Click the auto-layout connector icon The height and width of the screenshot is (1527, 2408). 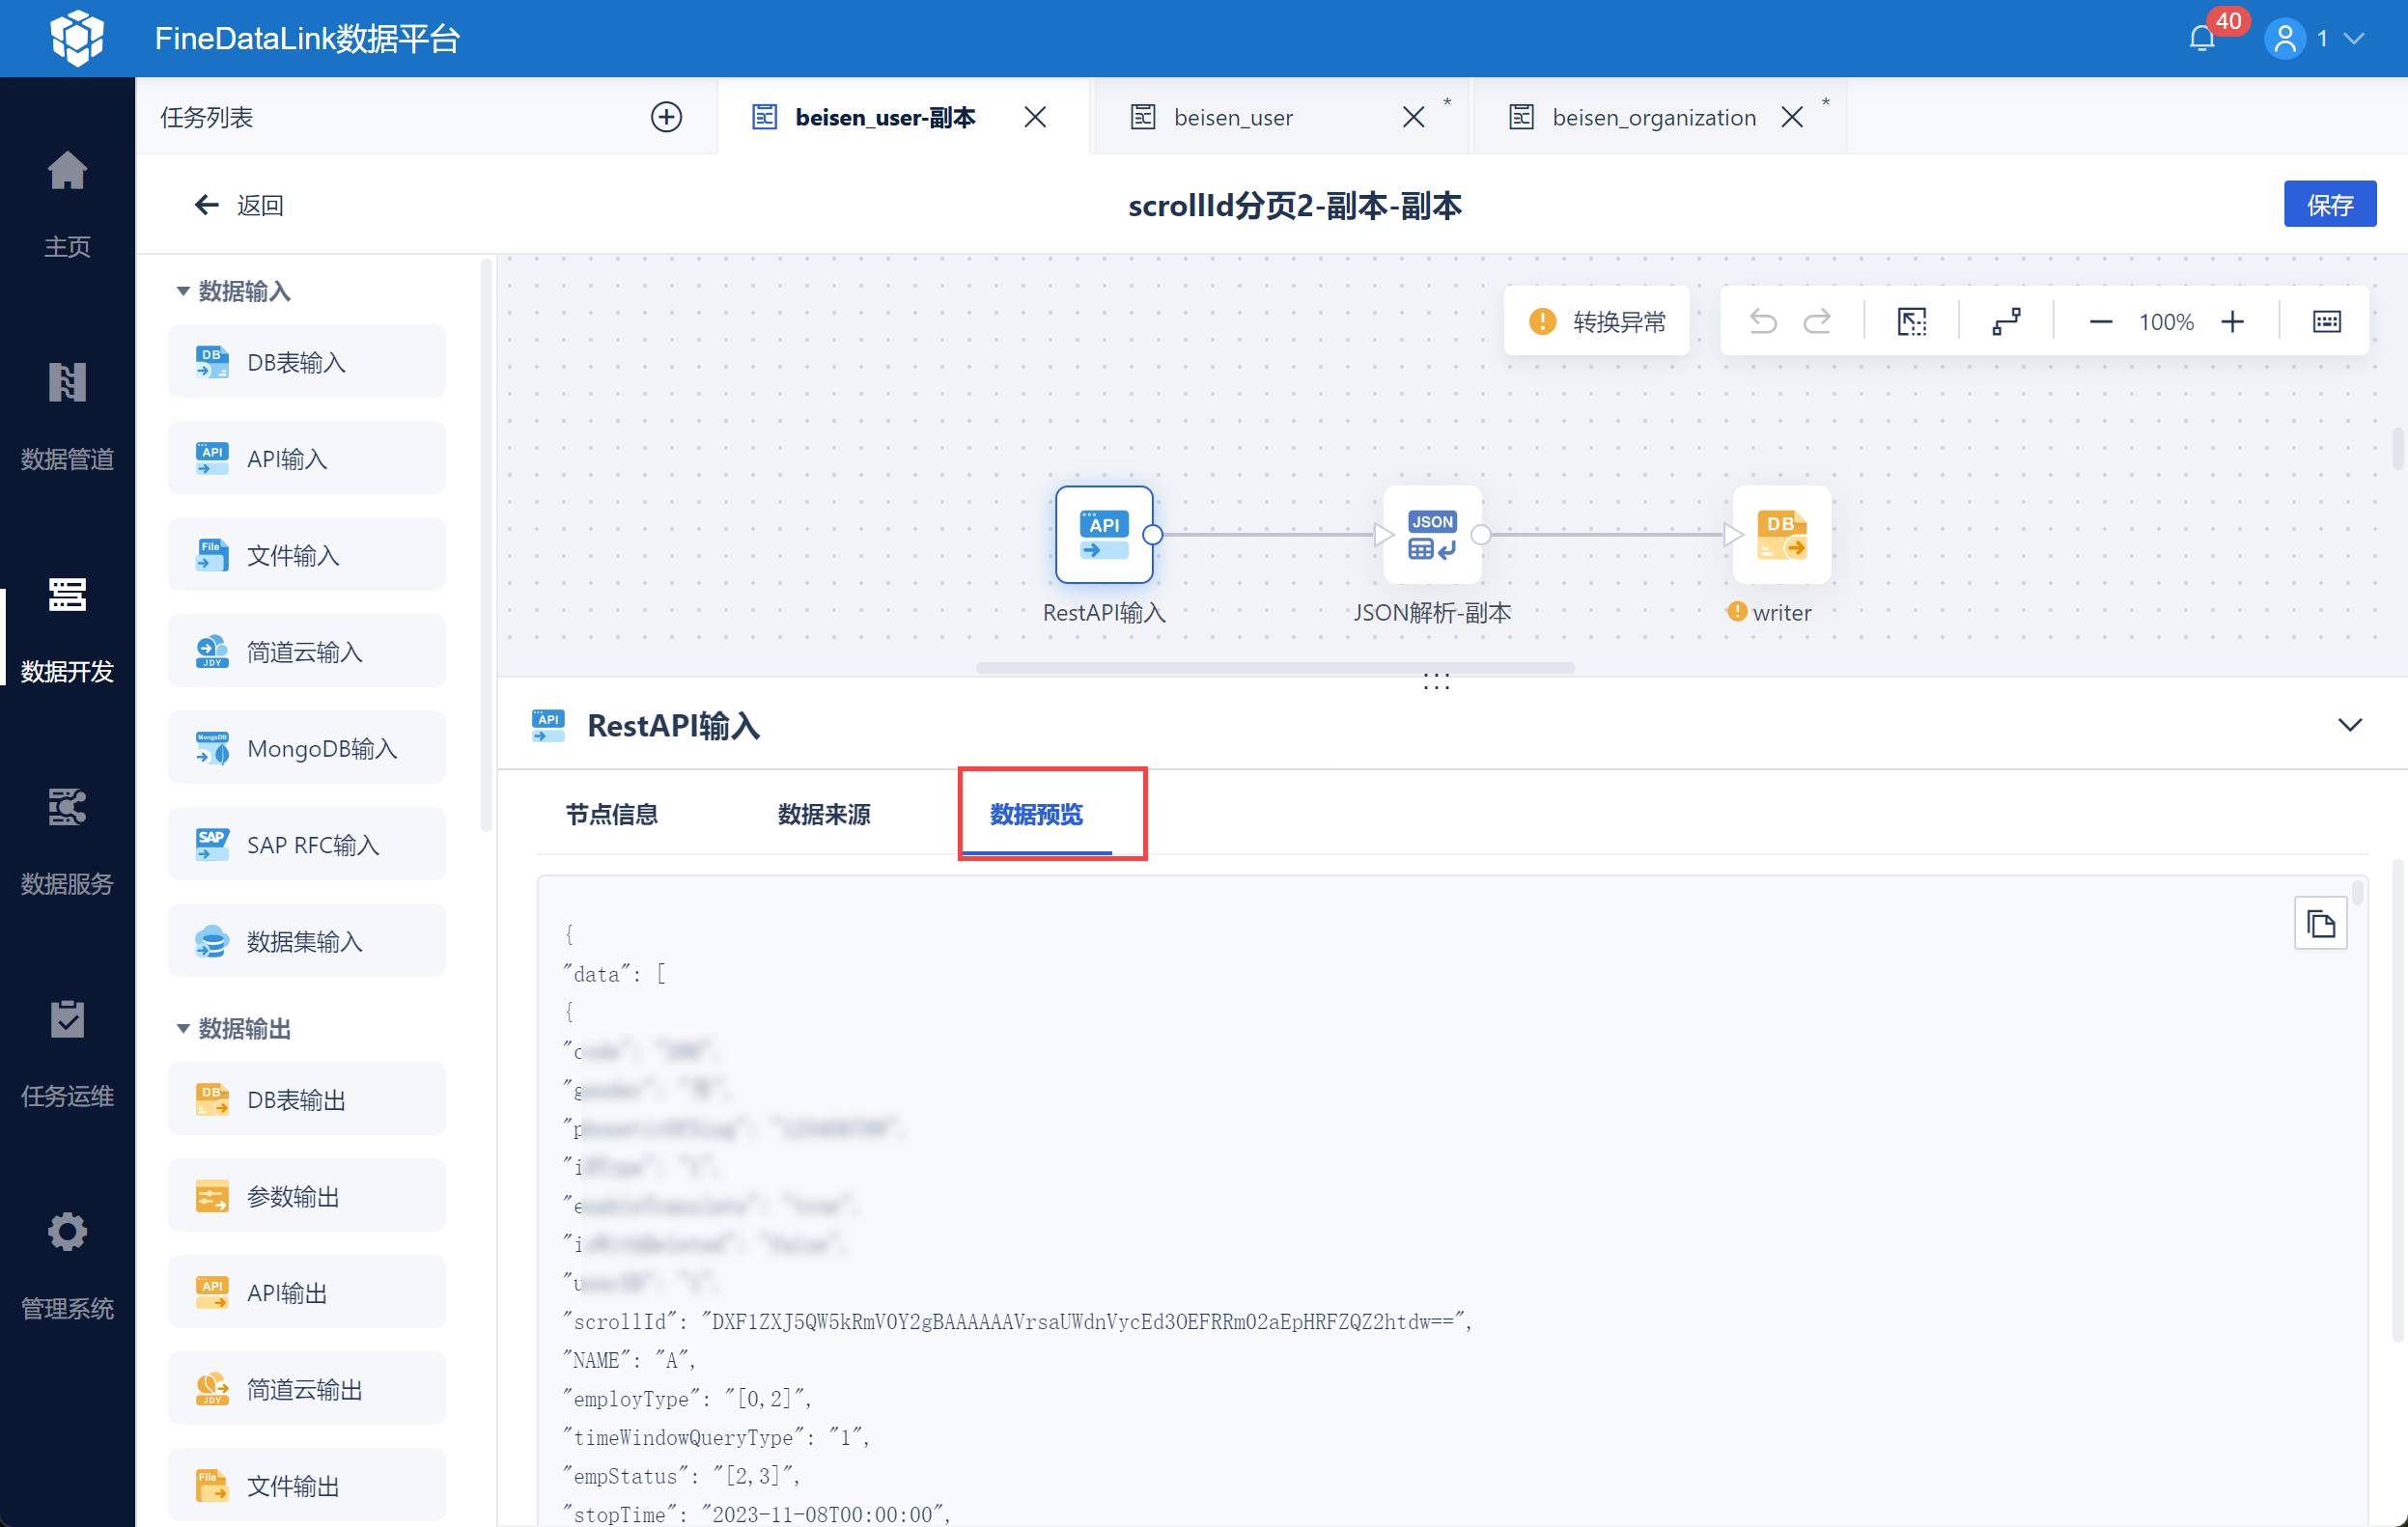(2006, 321)
